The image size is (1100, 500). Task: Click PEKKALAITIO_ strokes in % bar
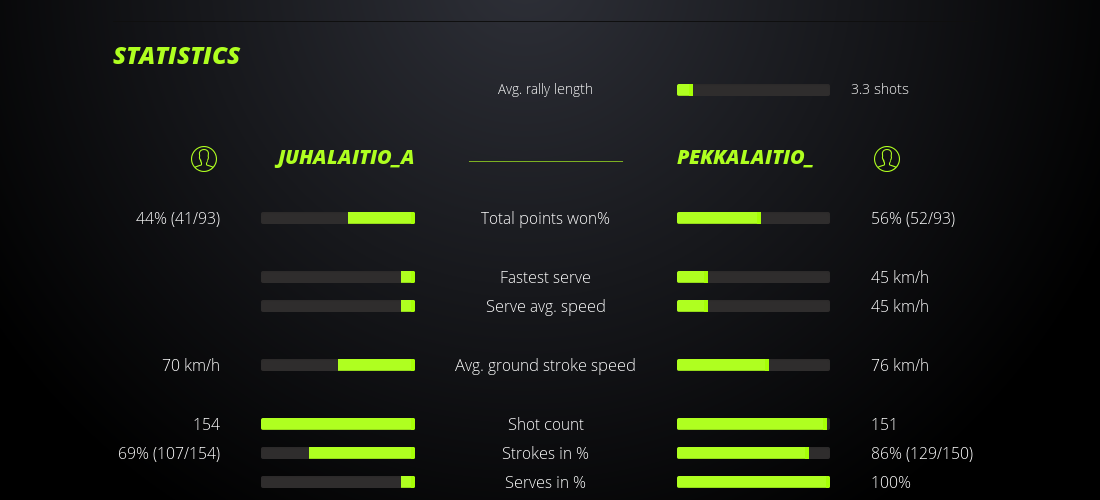point(753,453)
